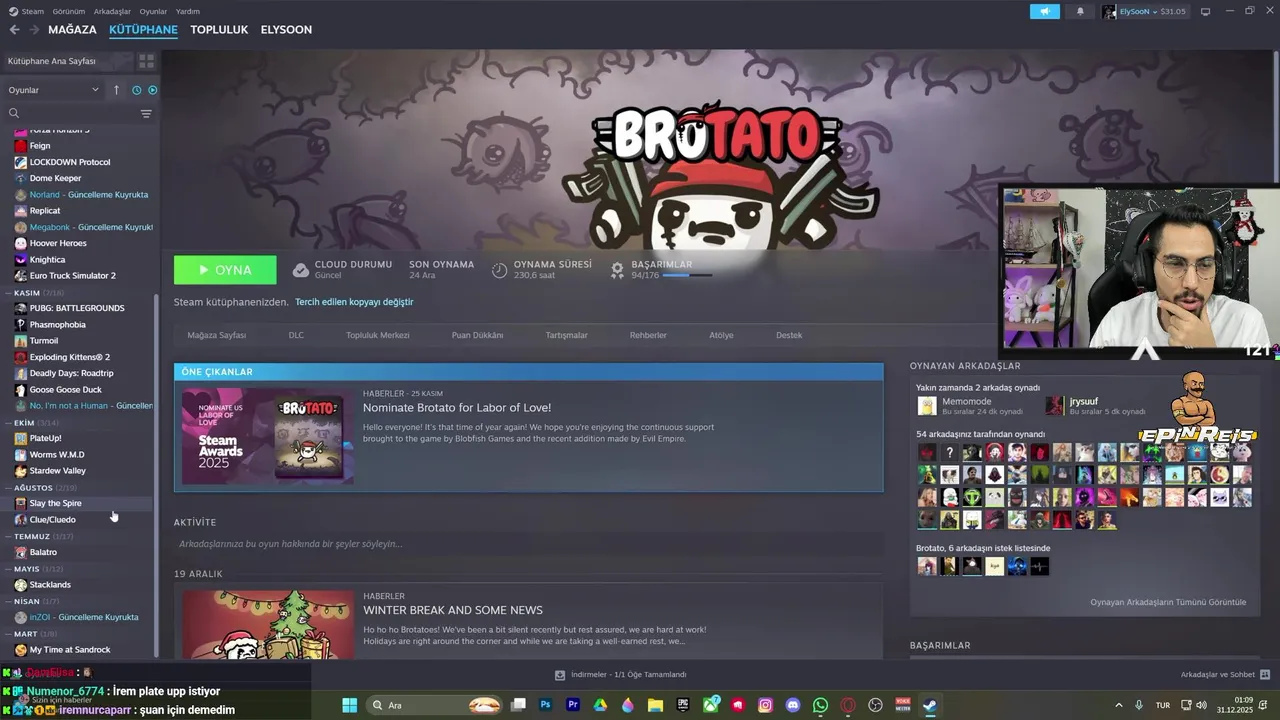Image resolution: width=1280 pixels, height=720 pixels.
Task: Open the megaphone announcements button
Action: coord(1044,11)
